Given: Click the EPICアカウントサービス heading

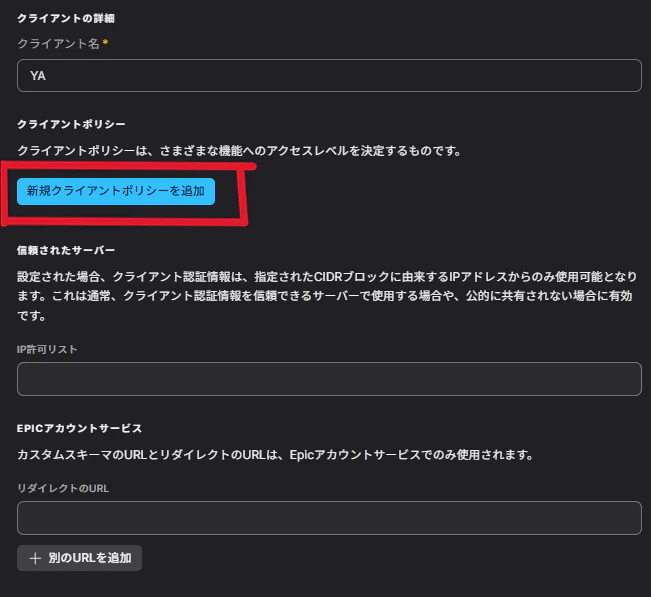Looking at the screenshot, I should [x=79, y=428].
